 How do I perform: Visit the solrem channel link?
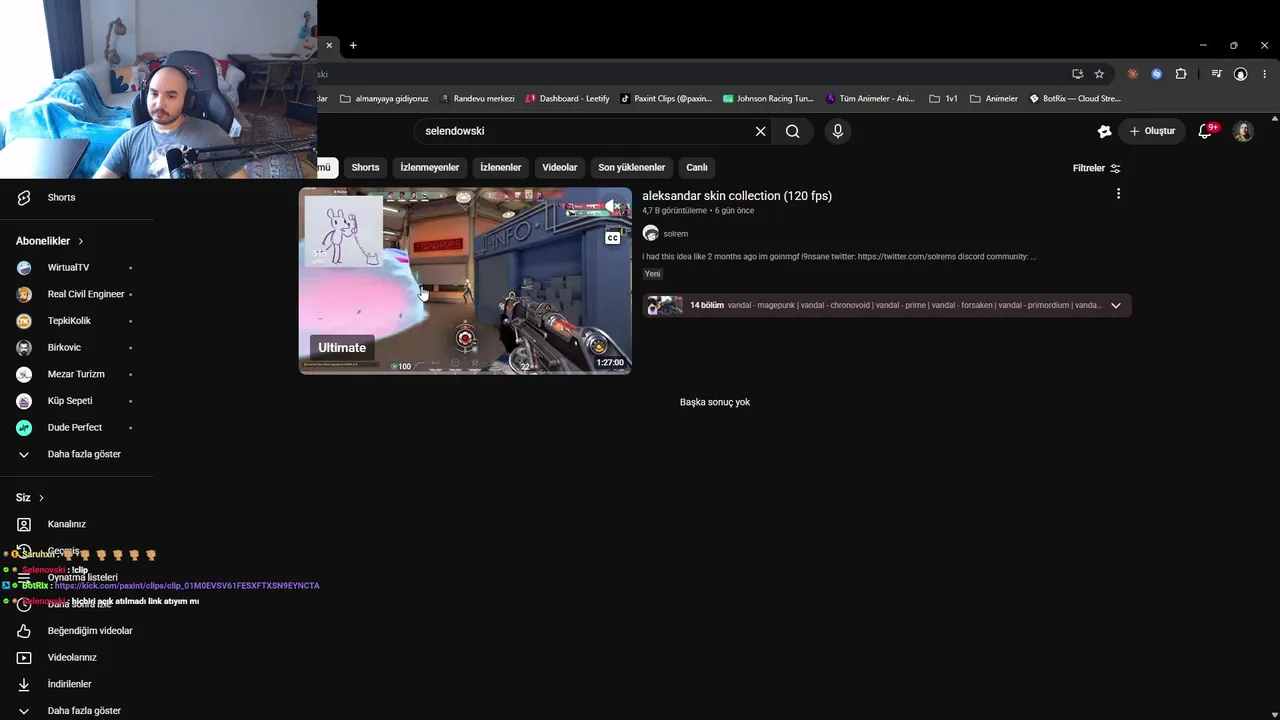676,234
